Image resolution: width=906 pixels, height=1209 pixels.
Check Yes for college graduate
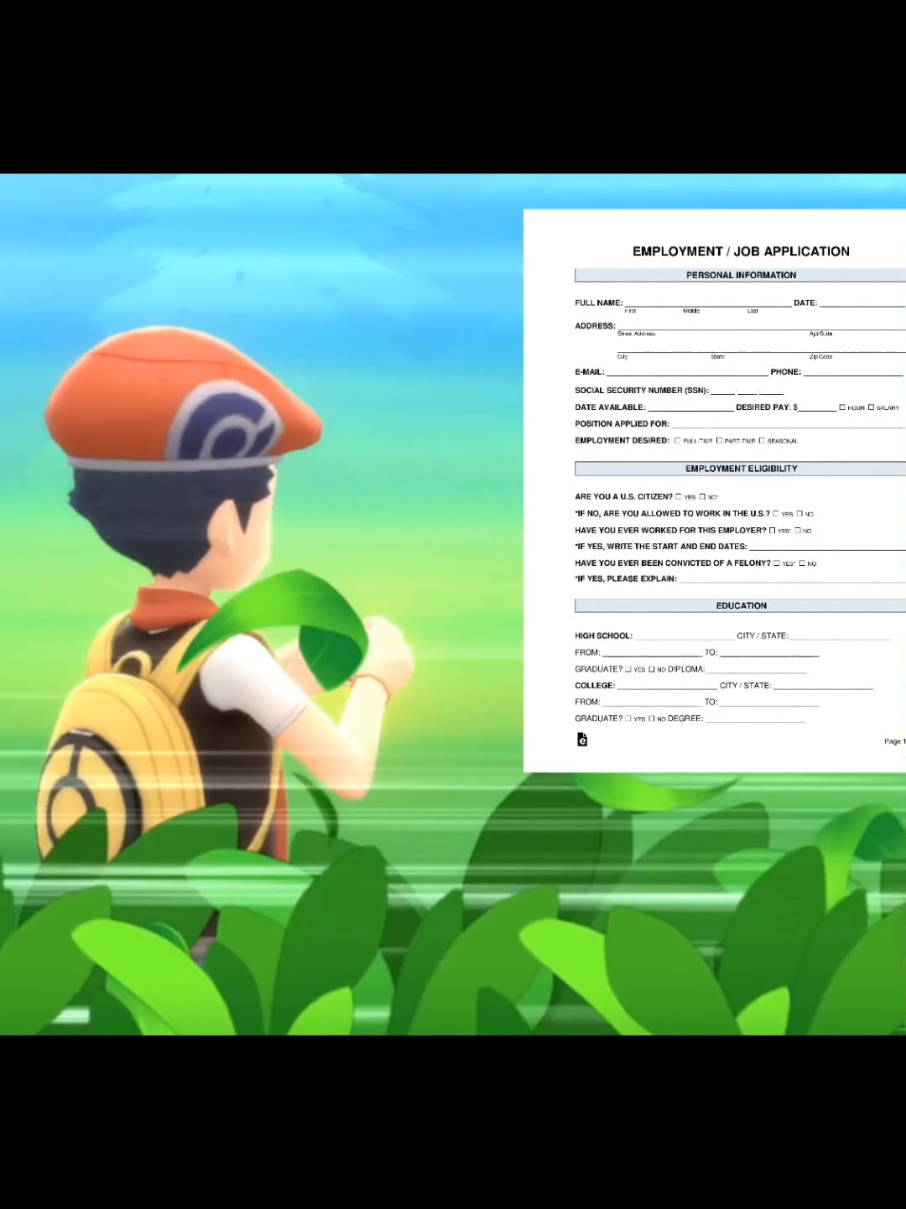pyautogui.click(x=628, y=718)
